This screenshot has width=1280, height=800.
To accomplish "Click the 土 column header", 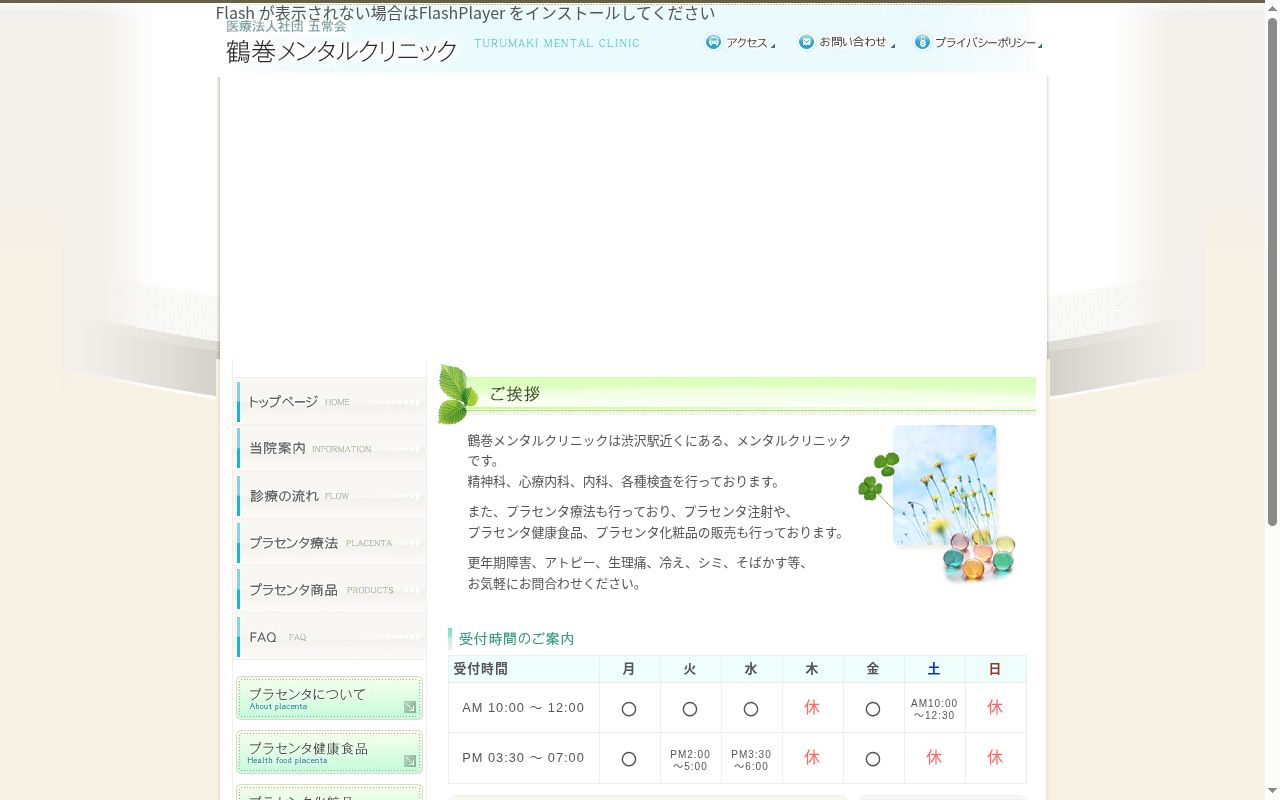I will coord(934,669).
